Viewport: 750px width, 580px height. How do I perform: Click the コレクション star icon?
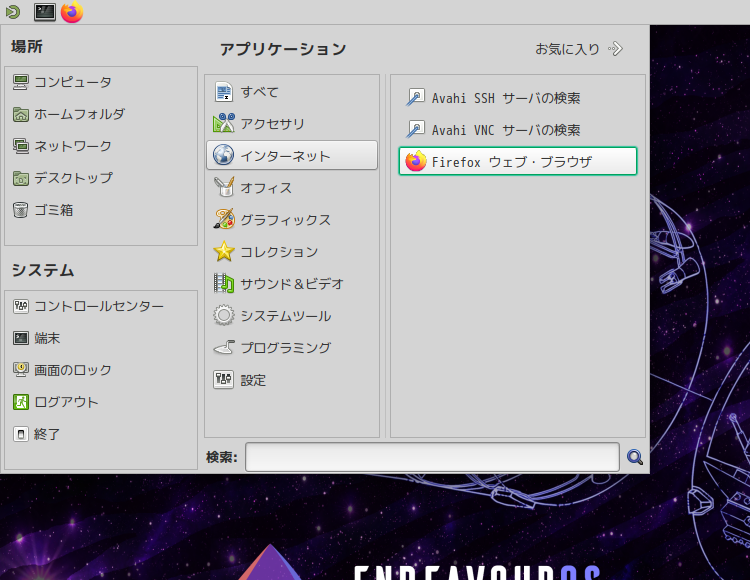tap(224, 252)
